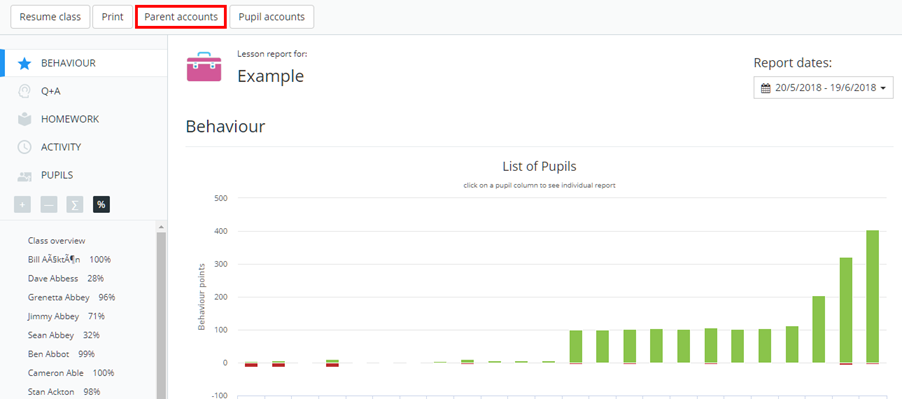Click the Q+A head icon

(x=24, y=91)
